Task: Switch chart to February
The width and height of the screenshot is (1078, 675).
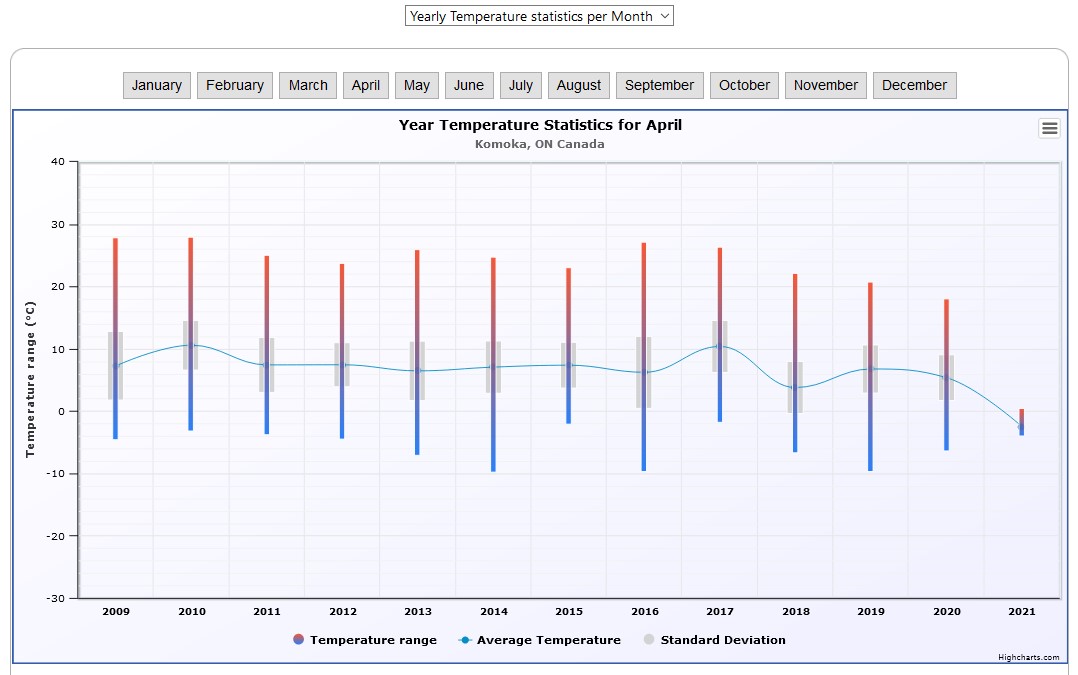Action: (x=235, y=85)
